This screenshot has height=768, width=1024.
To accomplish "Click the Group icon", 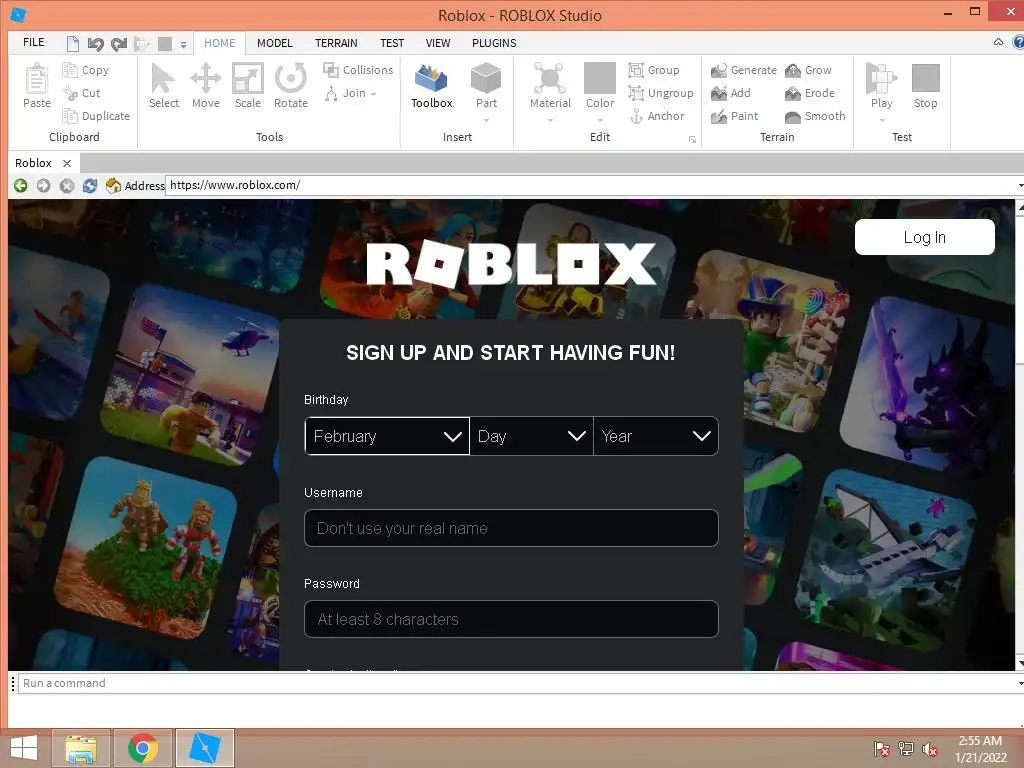I will 636,70.
